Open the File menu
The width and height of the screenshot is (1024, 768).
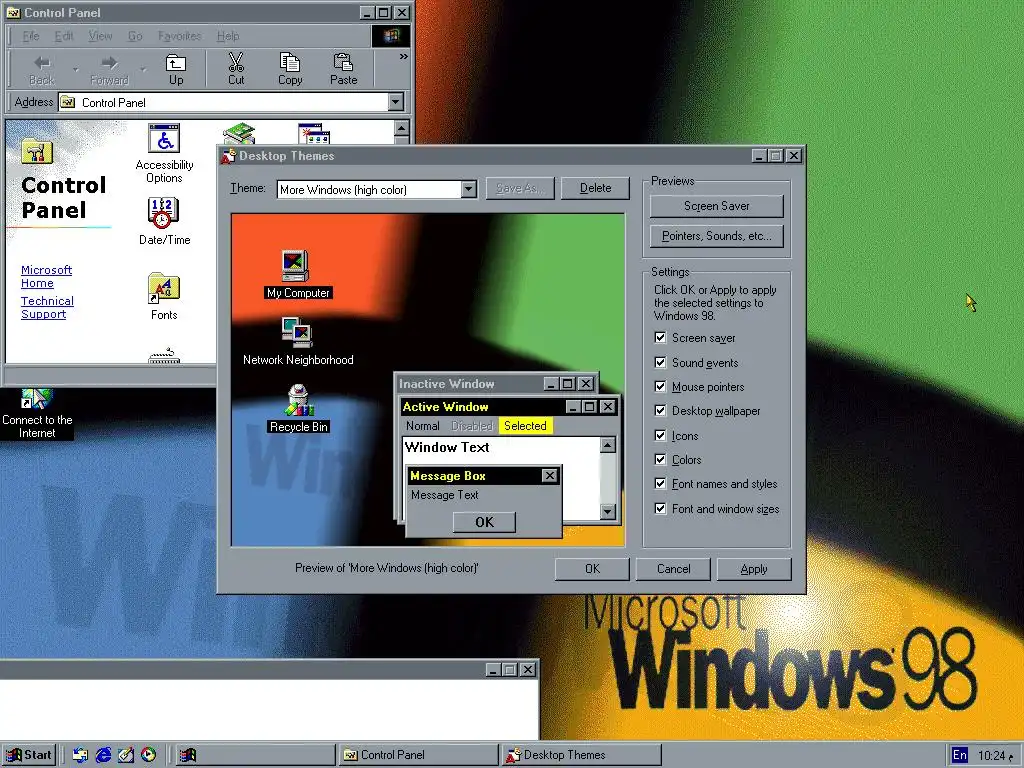point(31,36)
